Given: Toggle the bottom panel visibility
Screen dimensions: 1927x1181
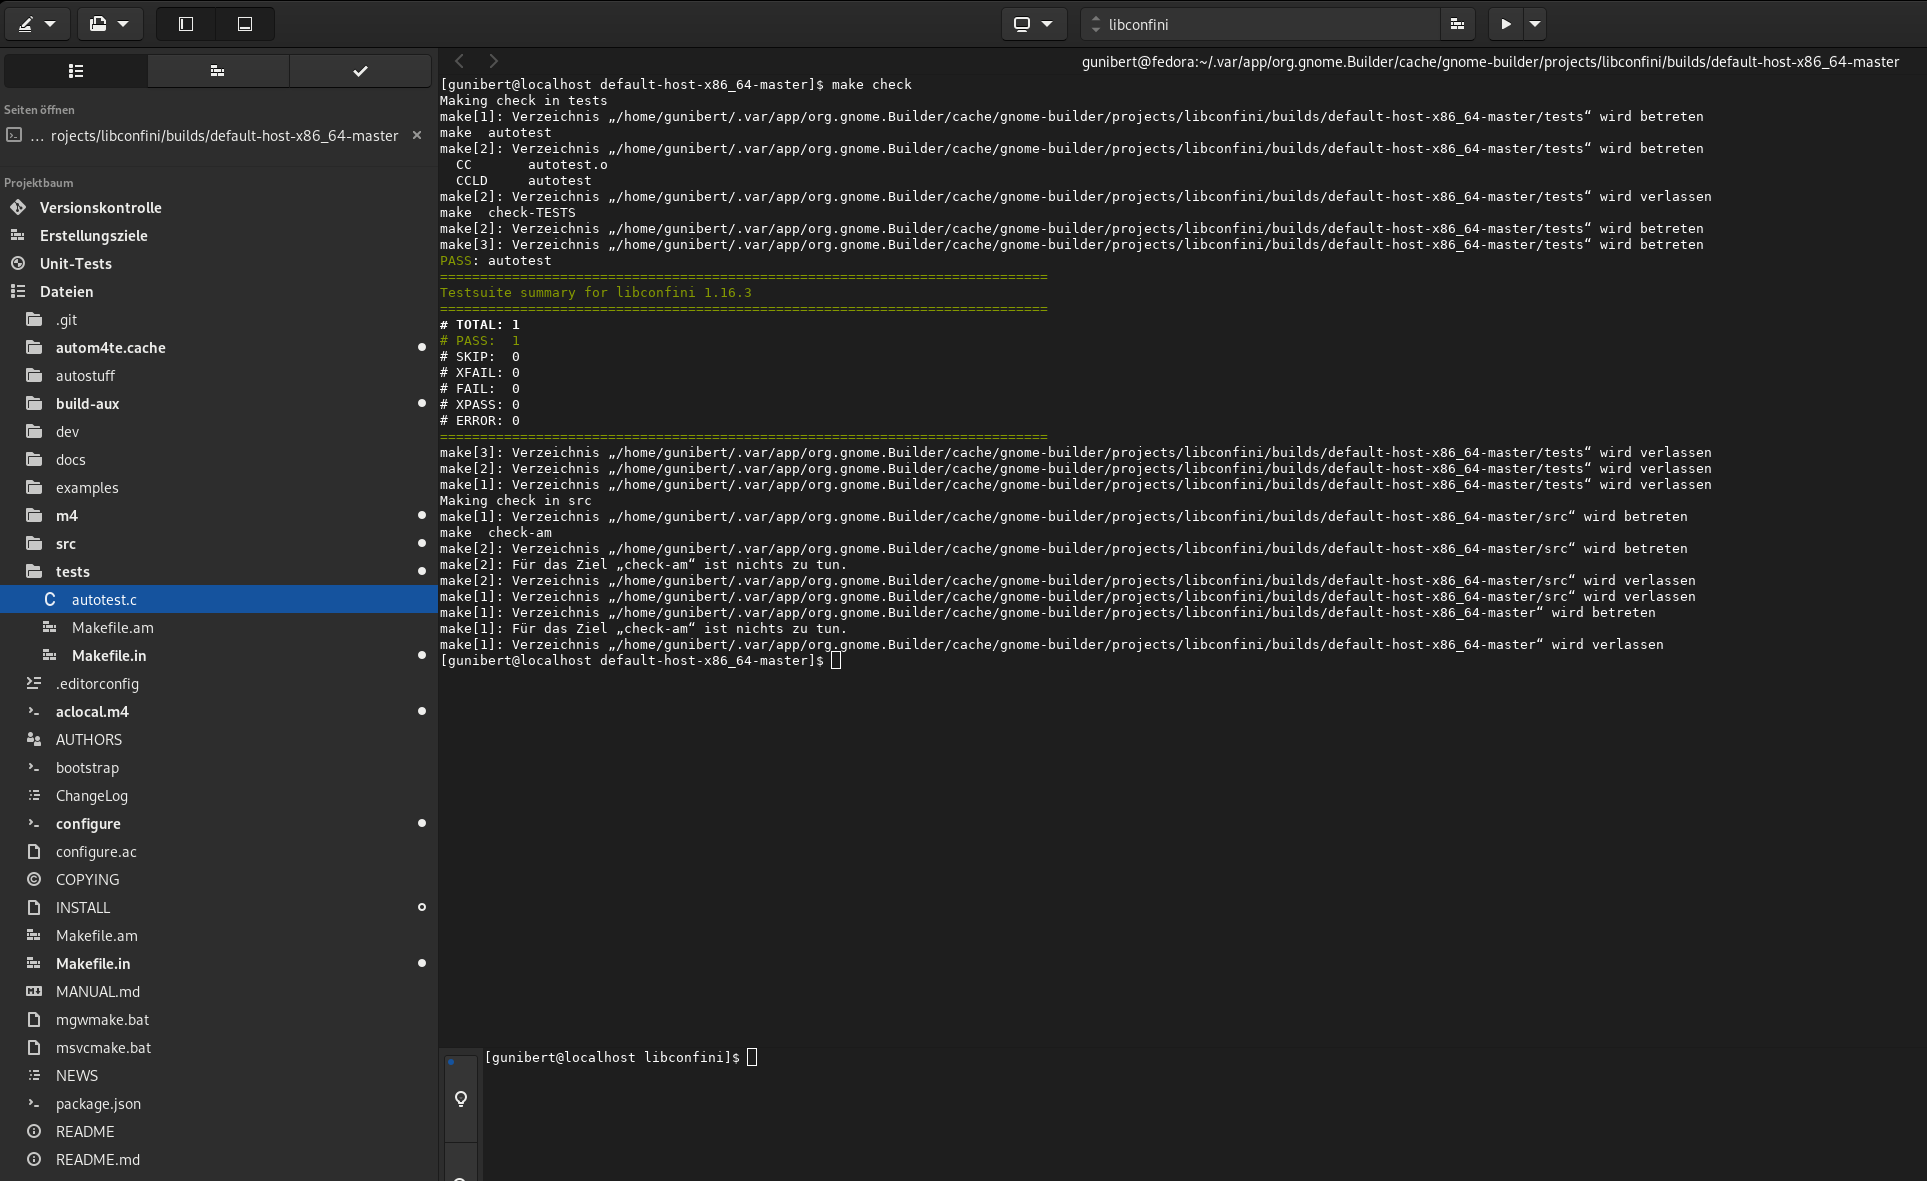Looking at the screenshot, I should point(245,24).
